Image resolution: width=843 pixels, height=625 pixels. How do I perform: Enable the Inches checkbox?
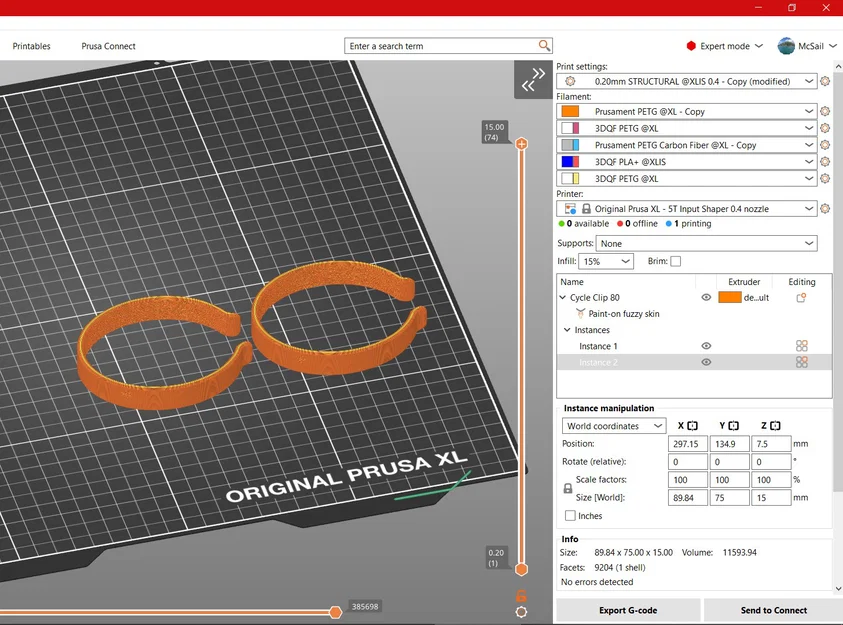570,515
